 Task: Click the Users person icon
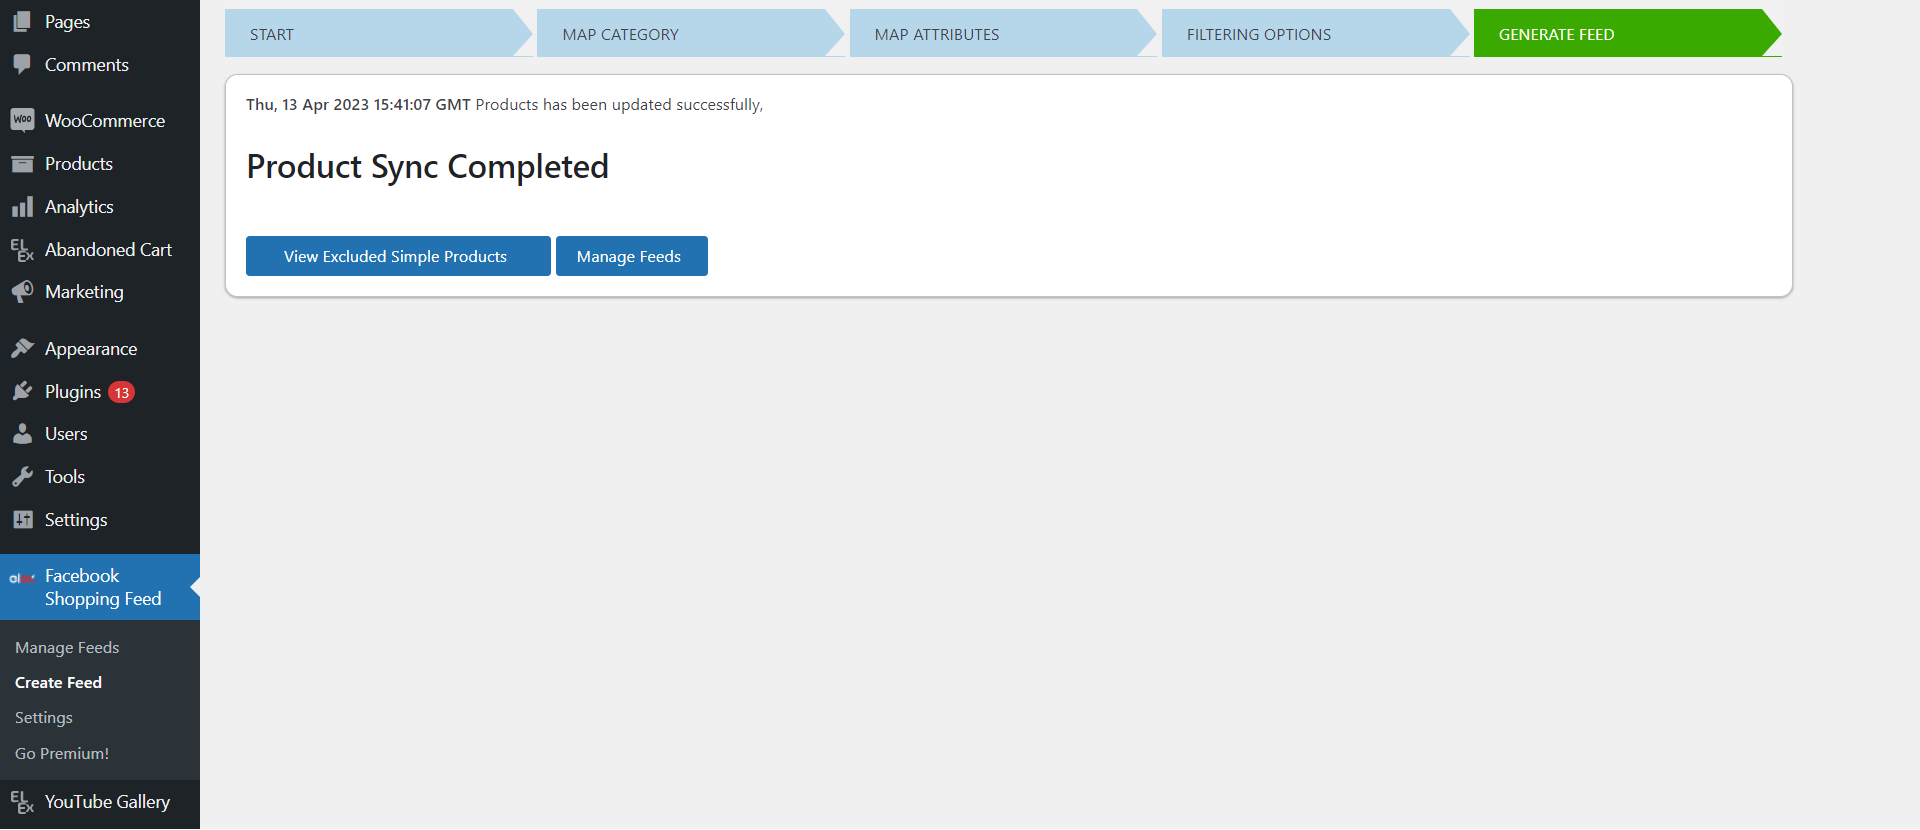point(22,433)
